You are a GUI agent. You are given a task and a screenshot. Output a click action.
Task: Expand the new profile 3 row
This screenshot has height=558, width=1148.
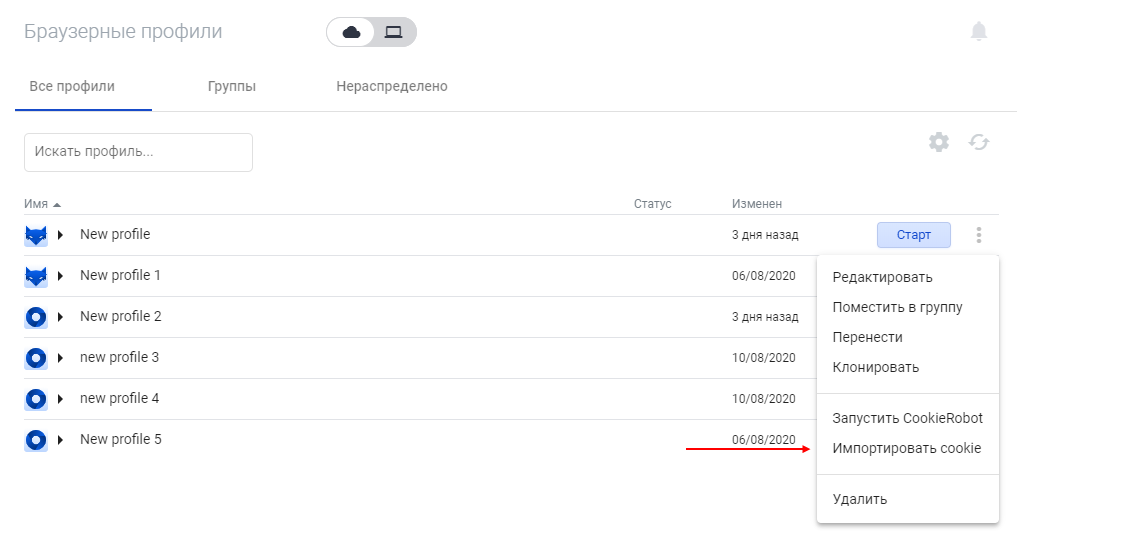pyautogui.click(x=61, y=358)
